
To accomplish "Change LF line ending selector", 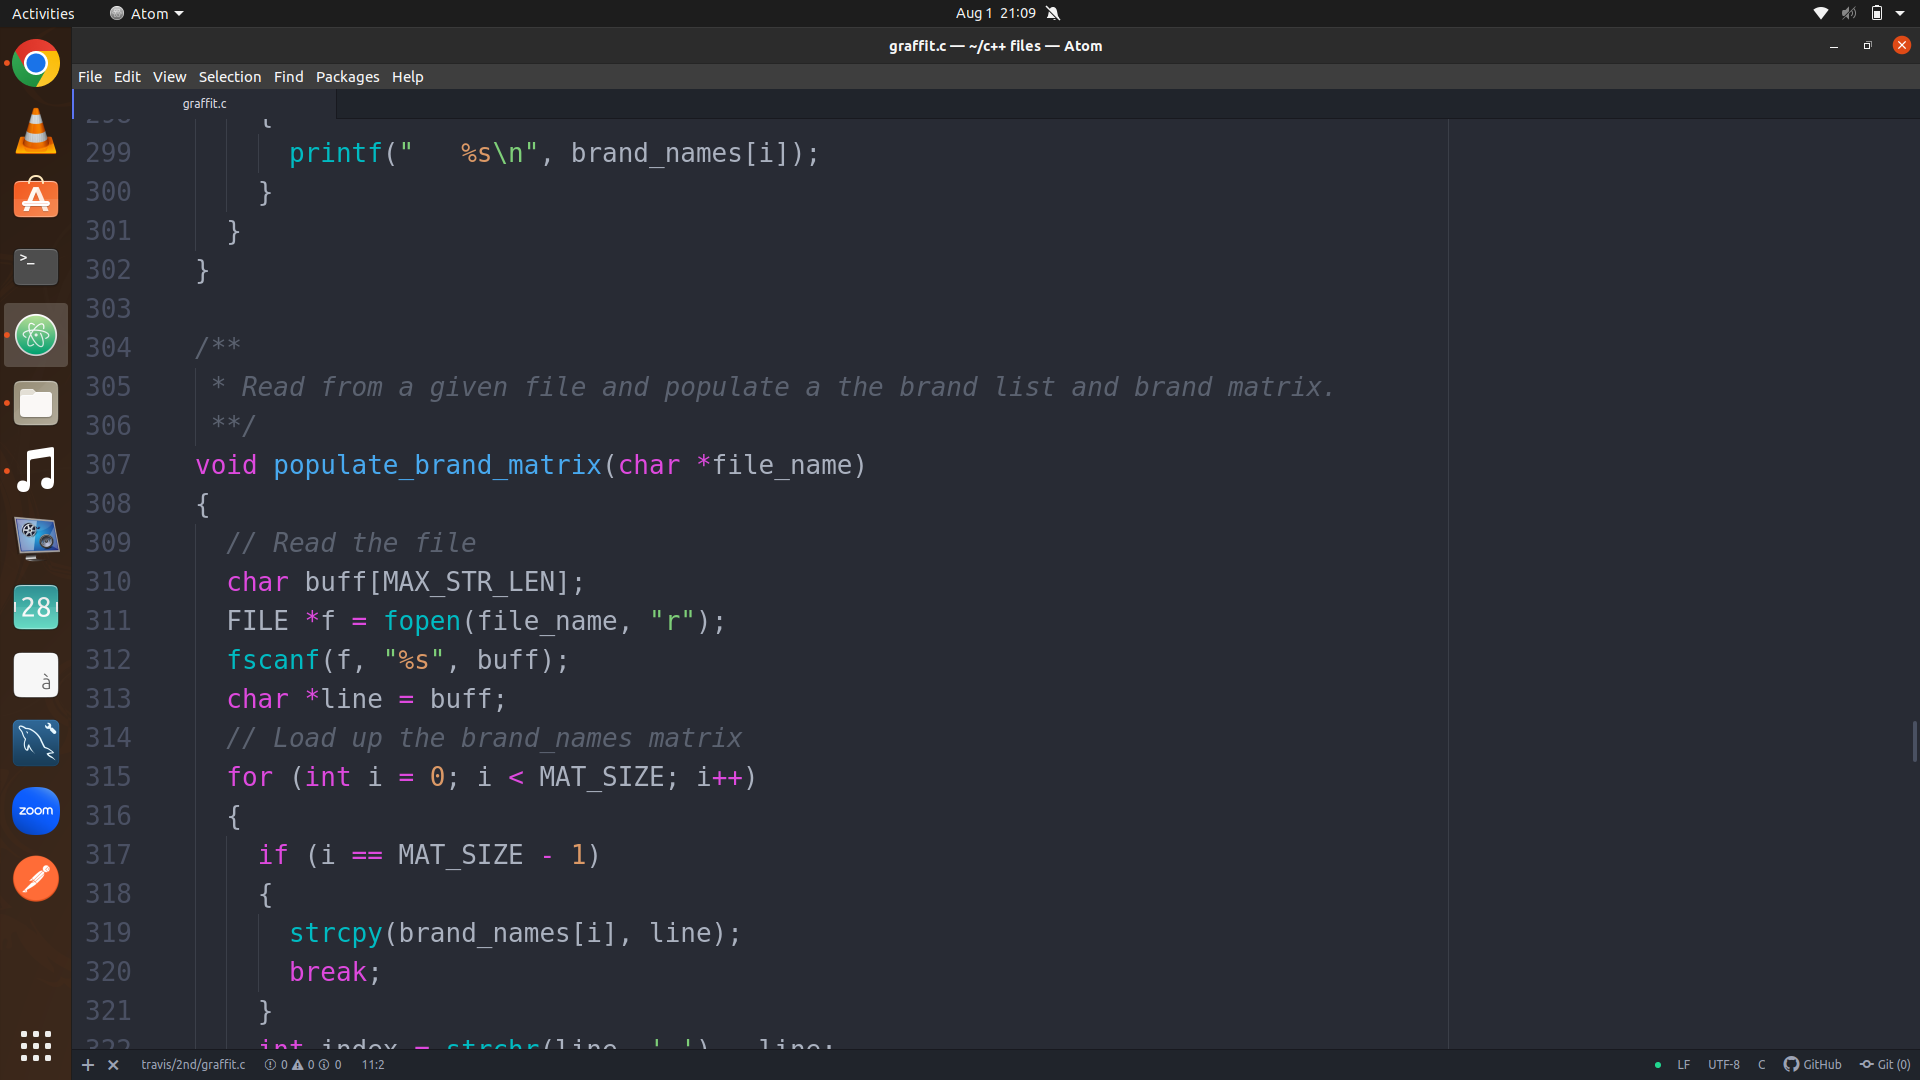I will [1684, 1065].
